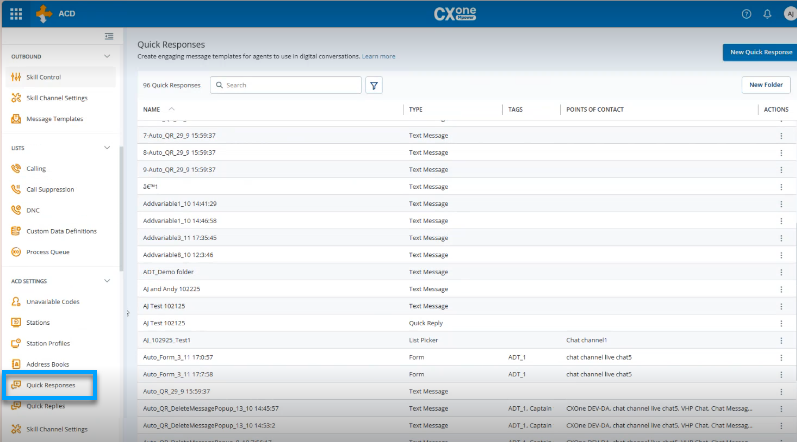Collapse the OUTBOUND section
This screenshot has width=797, height=442.
pyautogui.click(x=108, y=56)
